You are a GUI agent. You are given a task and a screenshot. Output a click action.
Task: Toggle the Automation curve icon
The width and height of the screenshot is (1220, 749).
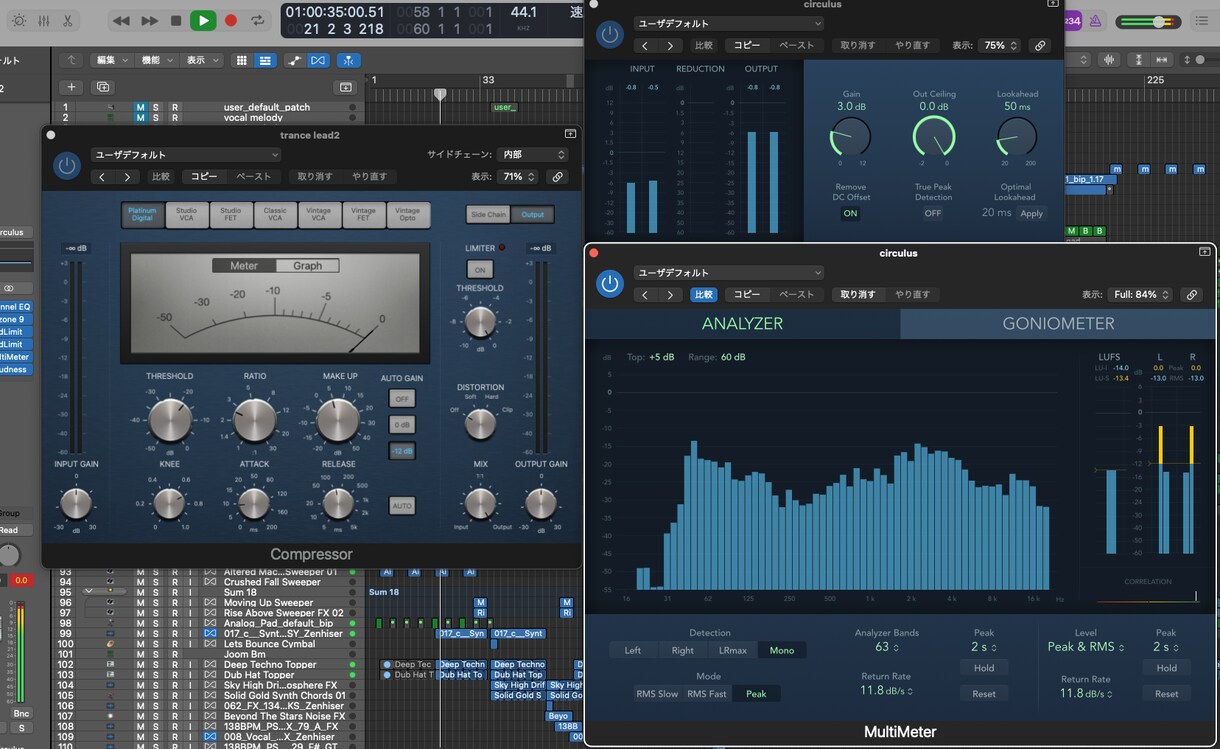pos(294,60)
